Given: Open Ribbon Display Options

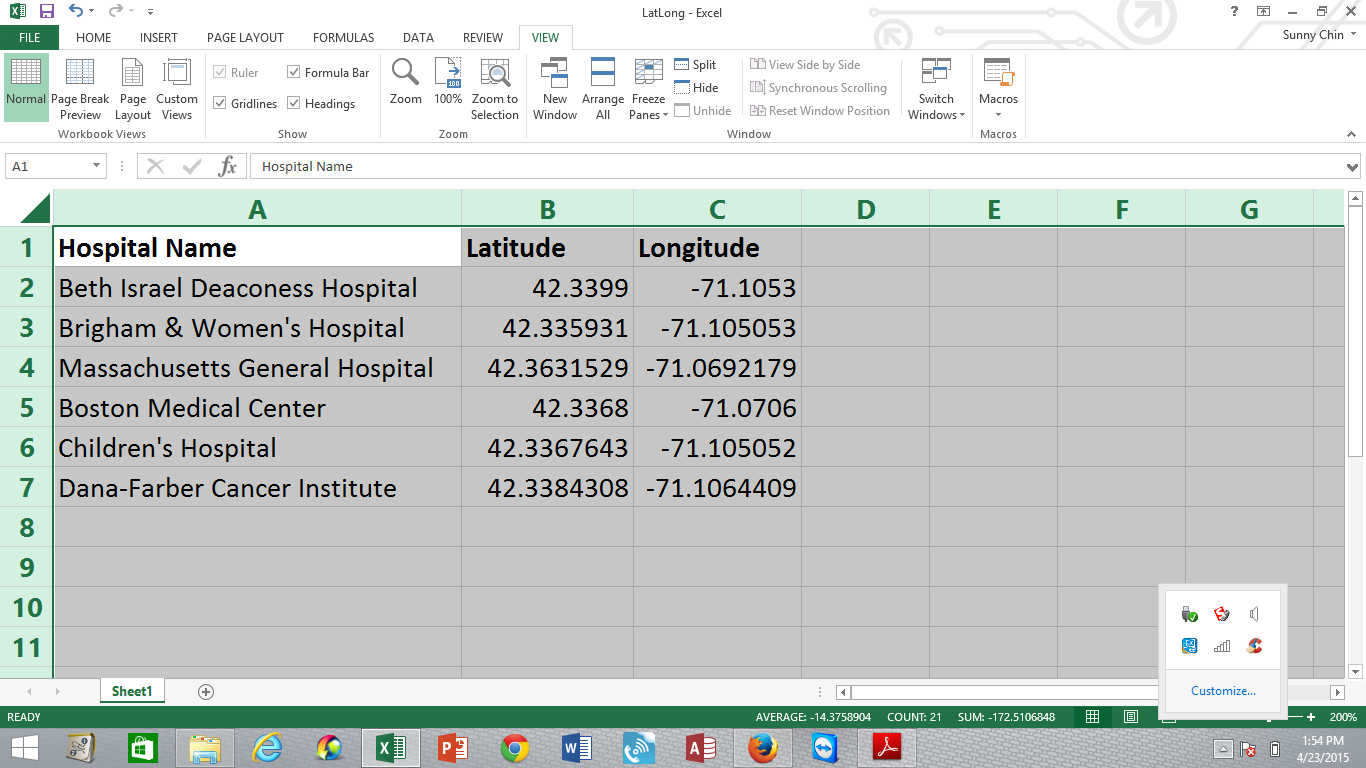Looking at the screenshot, I should coord(1264,12).
